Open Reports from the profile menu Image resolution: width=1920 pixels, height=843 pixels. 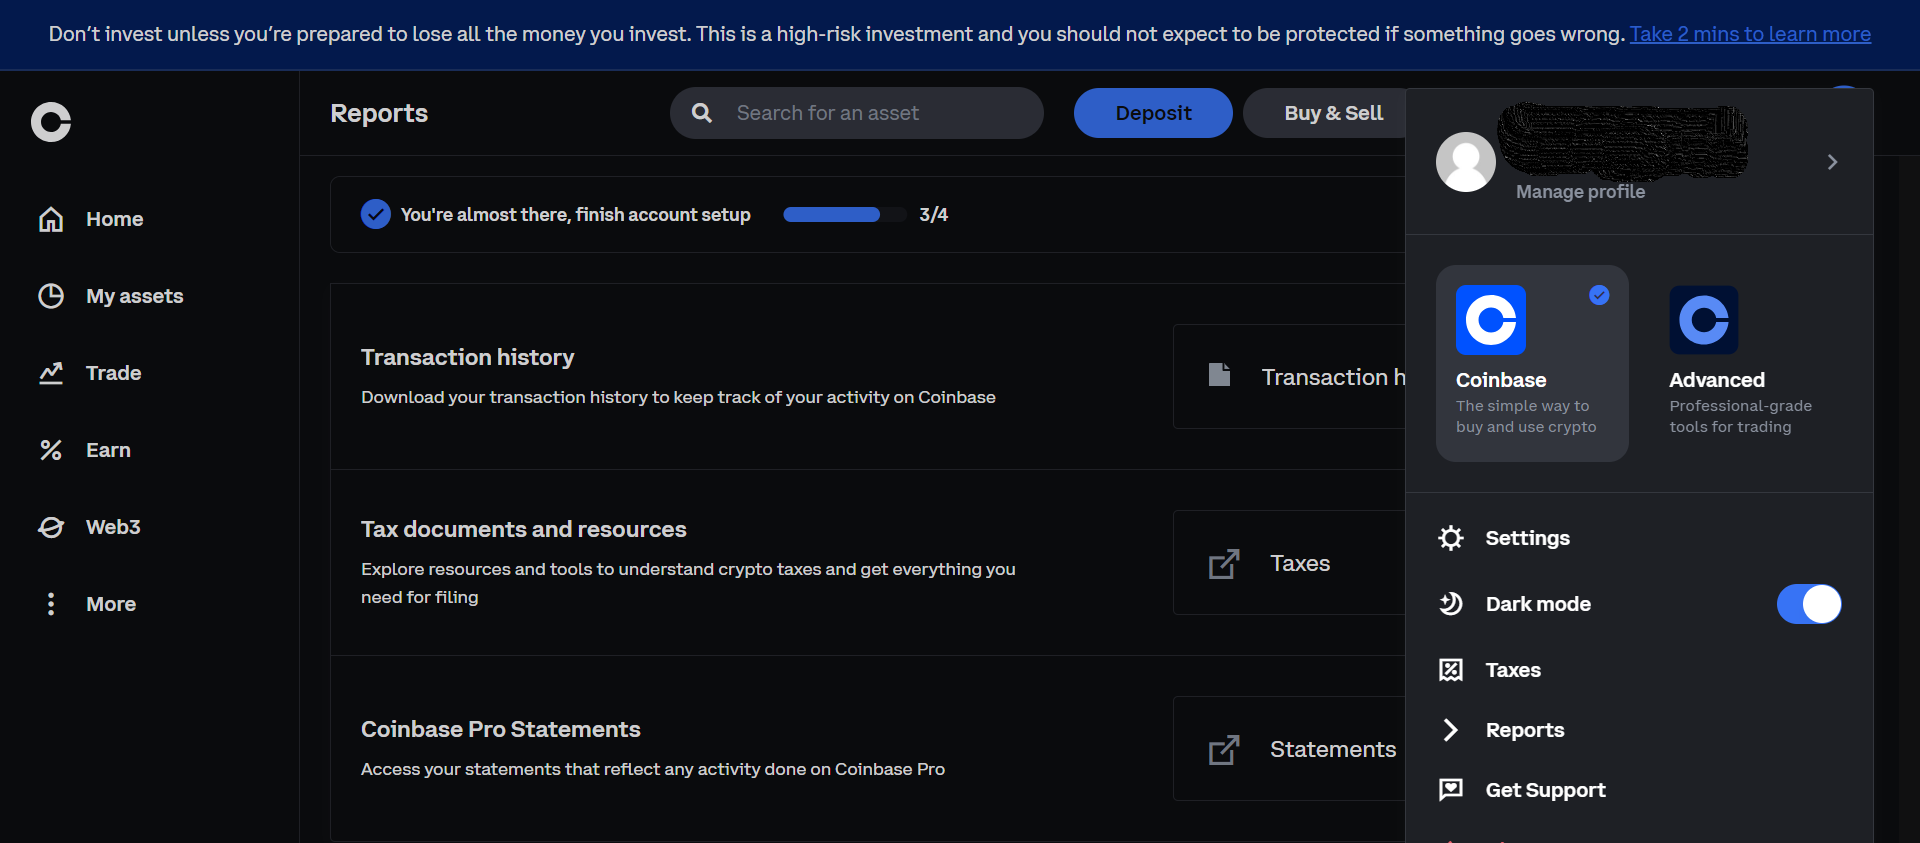coord(1525,730)
